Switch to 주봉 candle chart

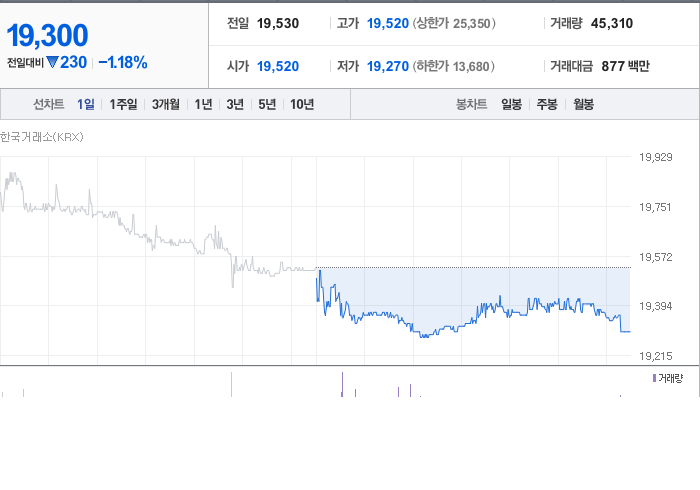click(547, 104)
